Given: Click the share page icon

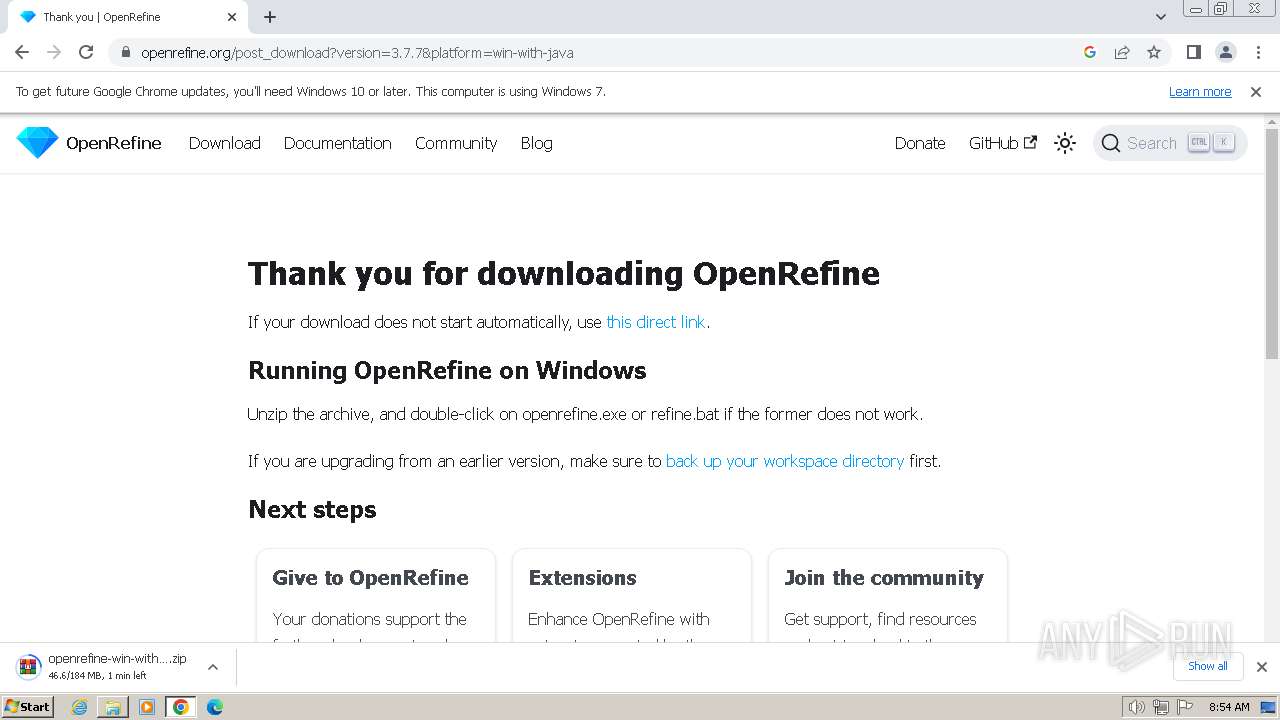Looking at the screenshot, I should coord(1122,52).
